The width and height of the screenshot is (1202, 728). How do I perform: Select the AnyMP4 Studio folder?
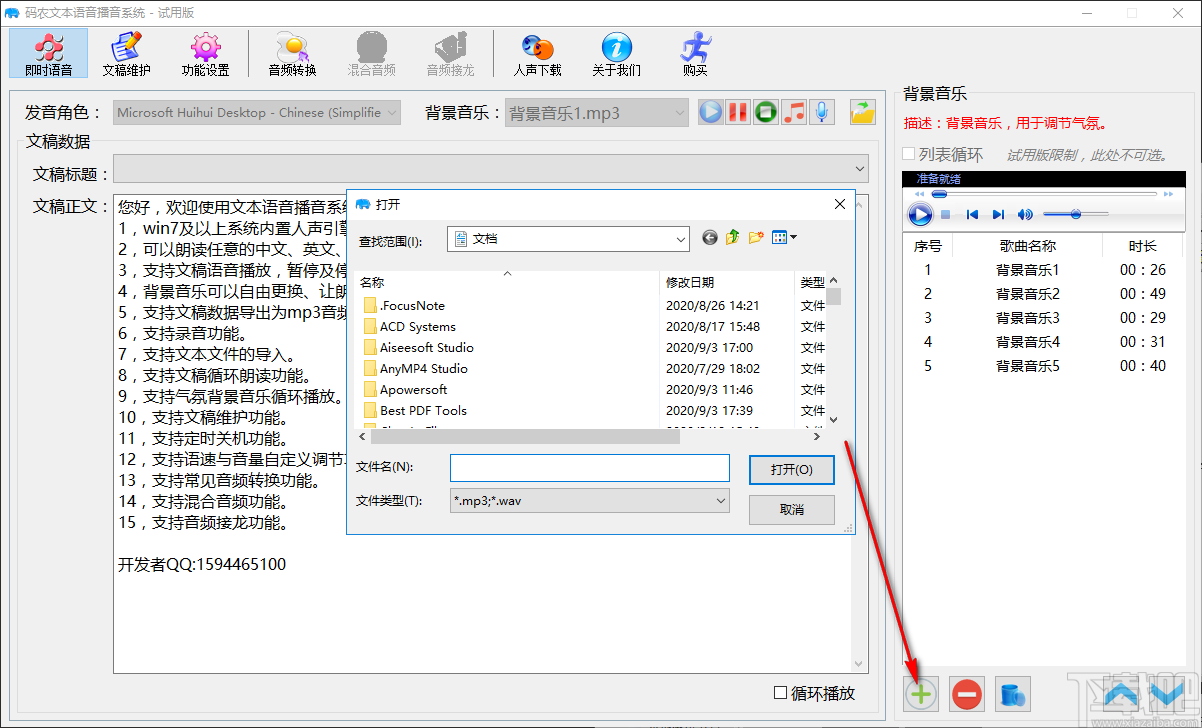click(415, 368)
